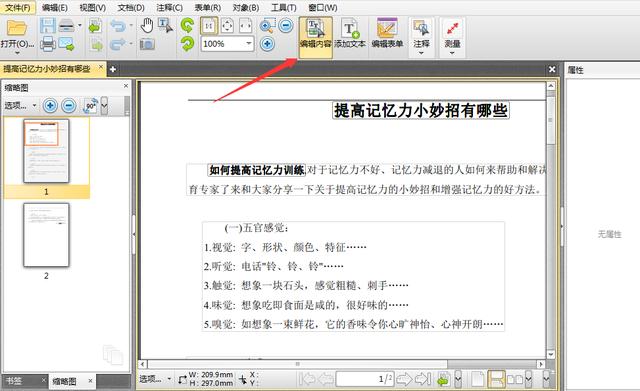Switch to two-page facing layout
This screenshot has width=640, height=391.
515,379
